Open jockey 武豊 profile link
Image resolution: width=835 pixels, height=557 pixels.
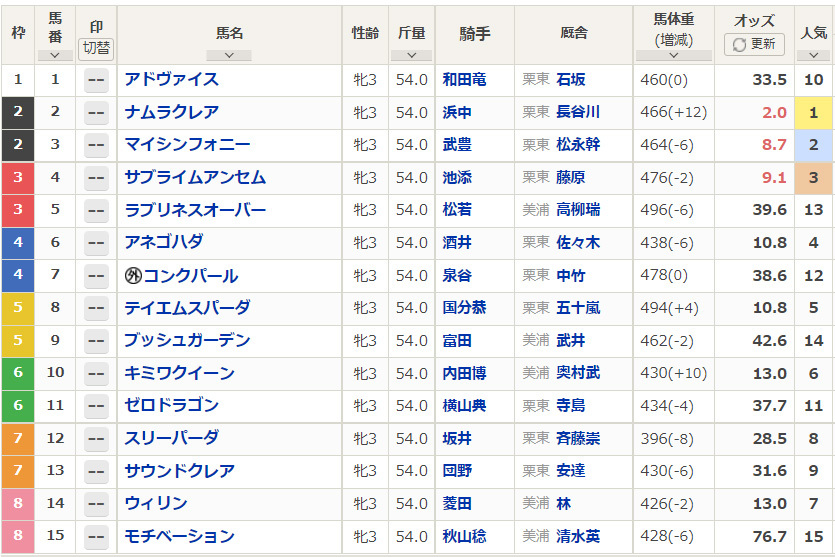[457, 145]
